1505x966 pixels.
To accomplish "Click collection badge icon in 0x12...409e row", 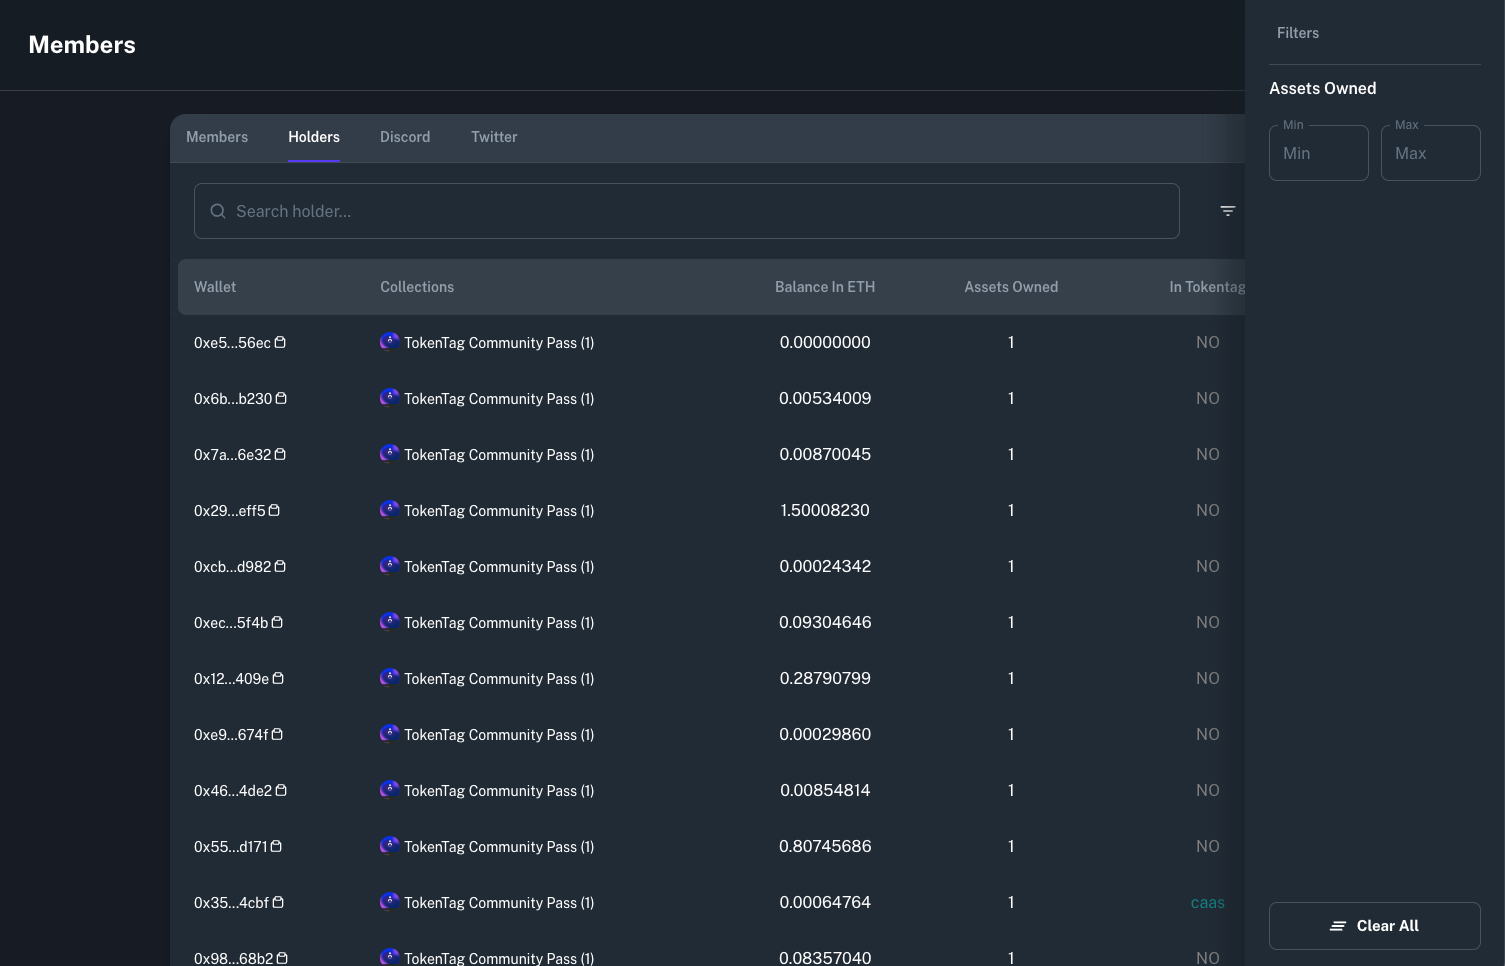I will click(389, 678).
